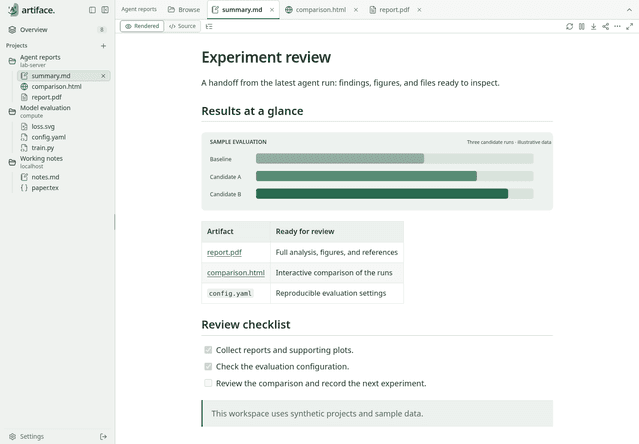Click the Review checklist heading
This screenshot has width=639, height=444.
pyautogui.click(x=246, y=324)
